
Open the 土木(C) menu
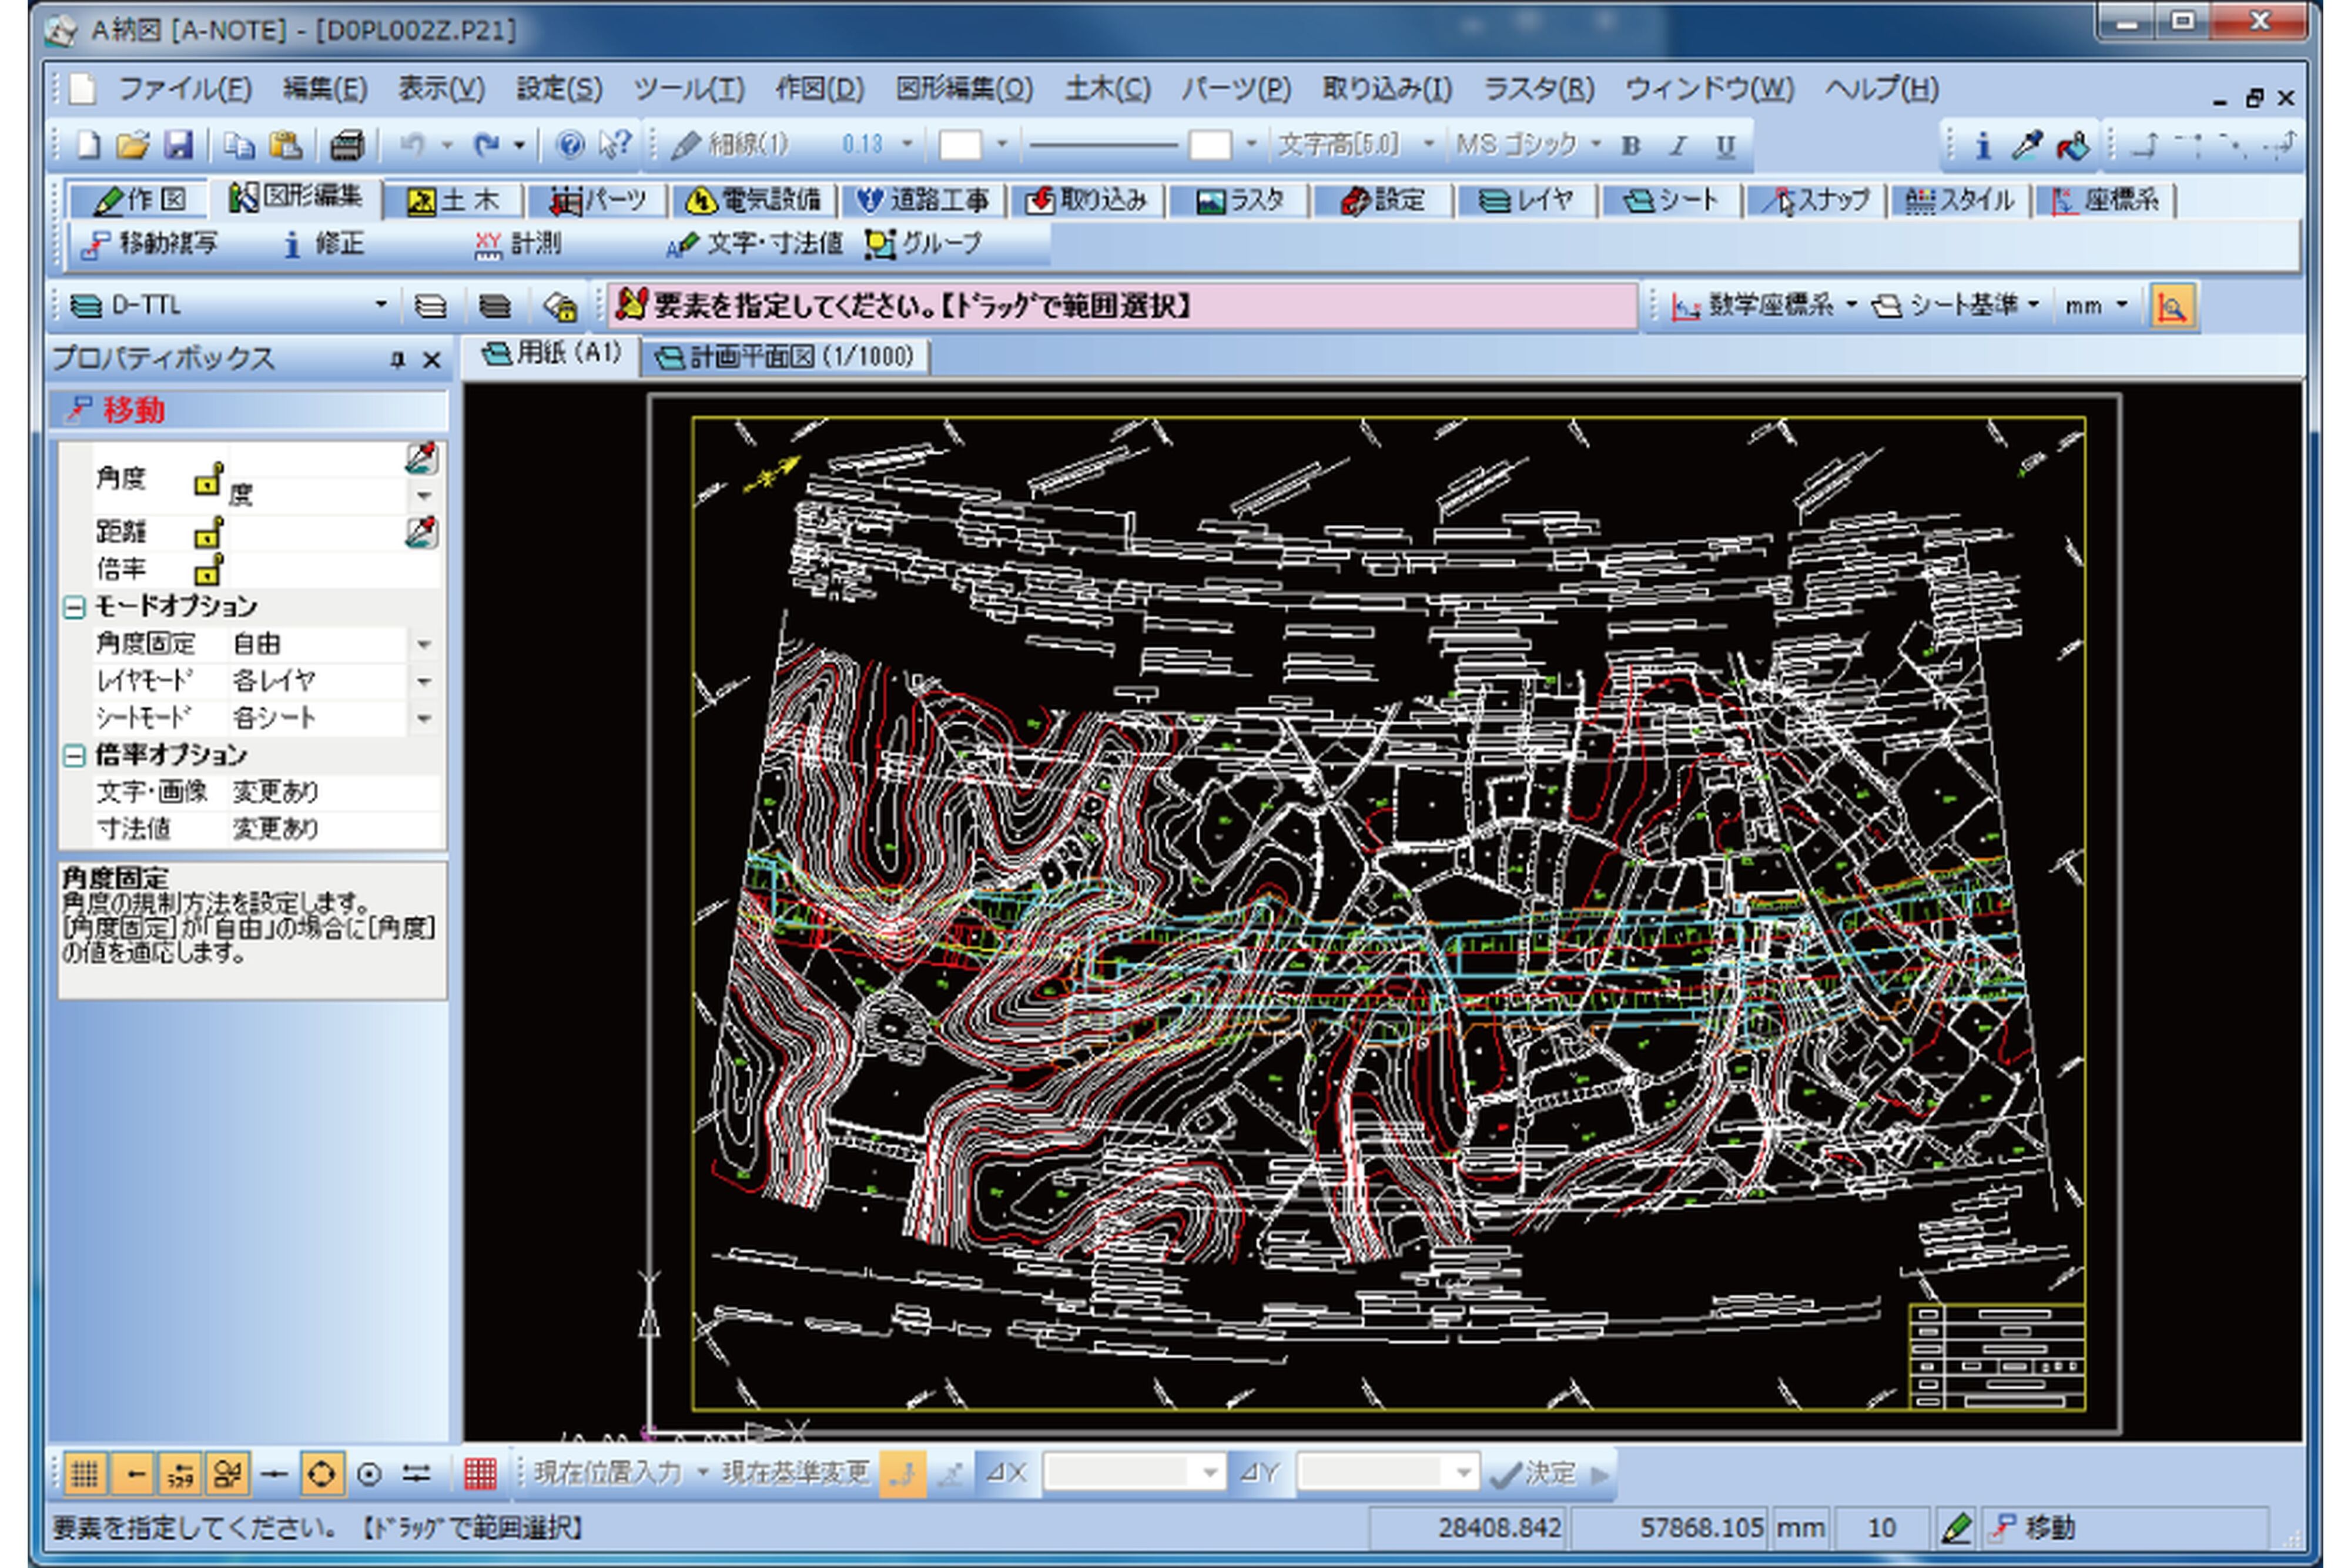pyautogui.click(x=1107, y=89)
